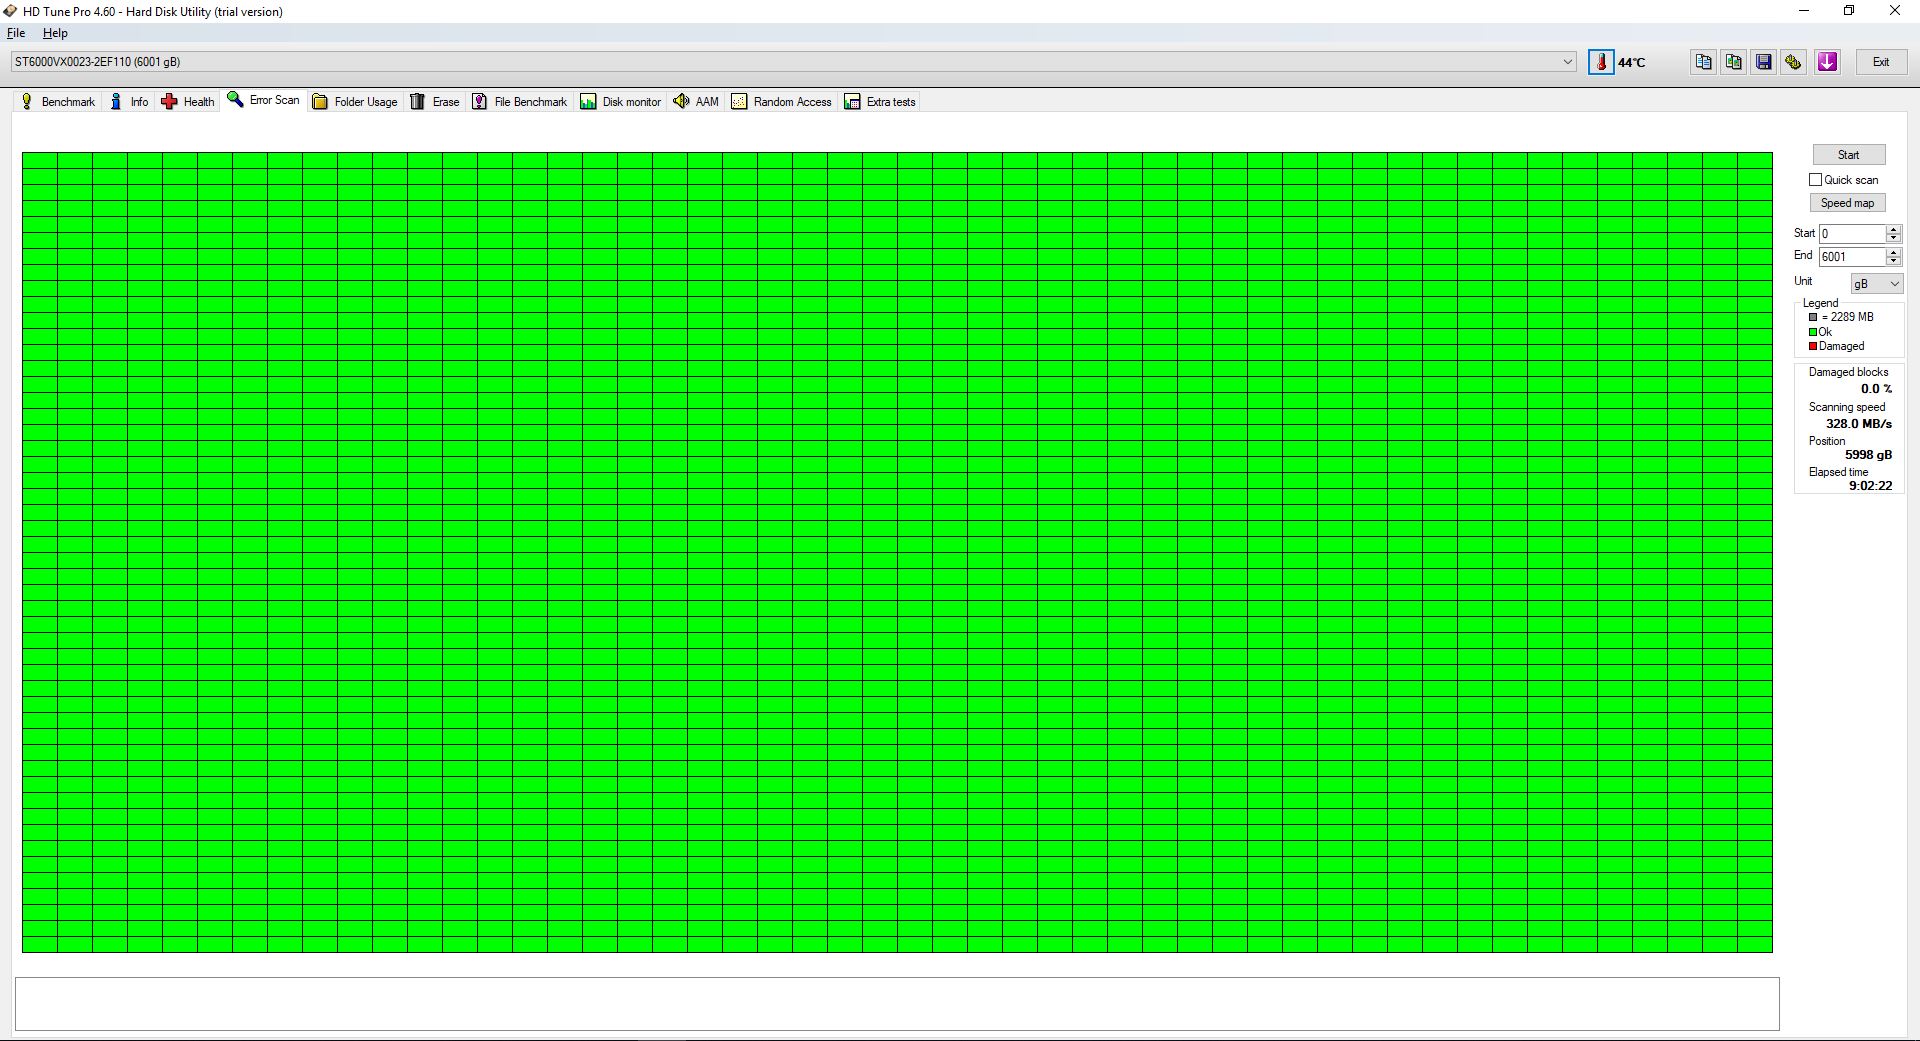Open the options gears icon
The width and height of the screenshot is (1920, 1041).
click(x=1793, y=61)
